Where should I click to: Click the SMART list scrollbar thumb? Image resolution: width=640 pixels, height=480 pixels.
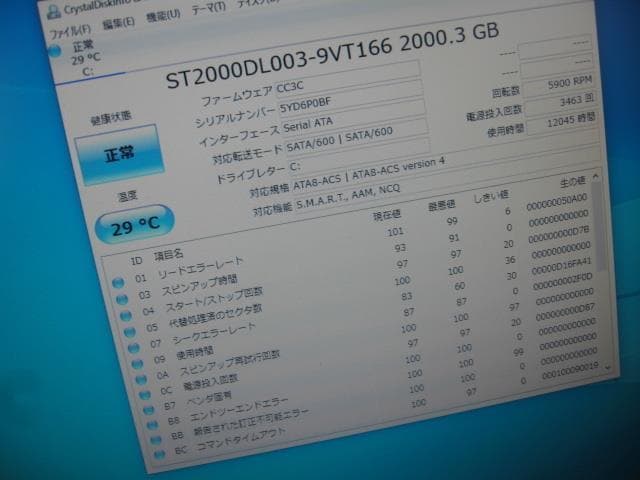click(600, 227)
